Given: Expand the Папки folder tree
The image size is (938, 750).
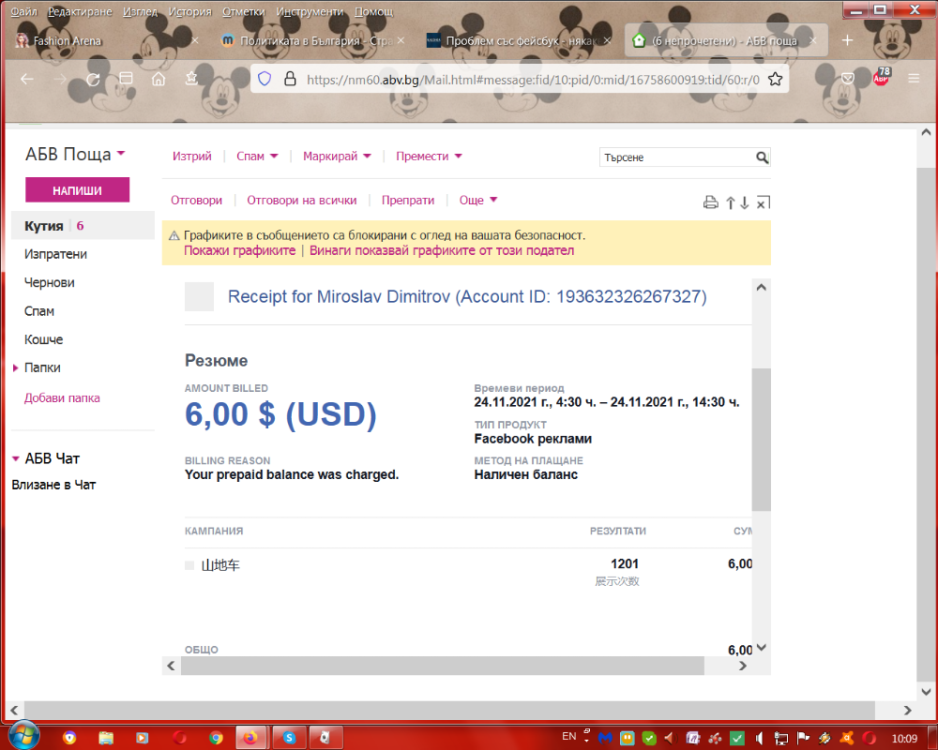Looking at the screenshot, I should click(16, 368).
